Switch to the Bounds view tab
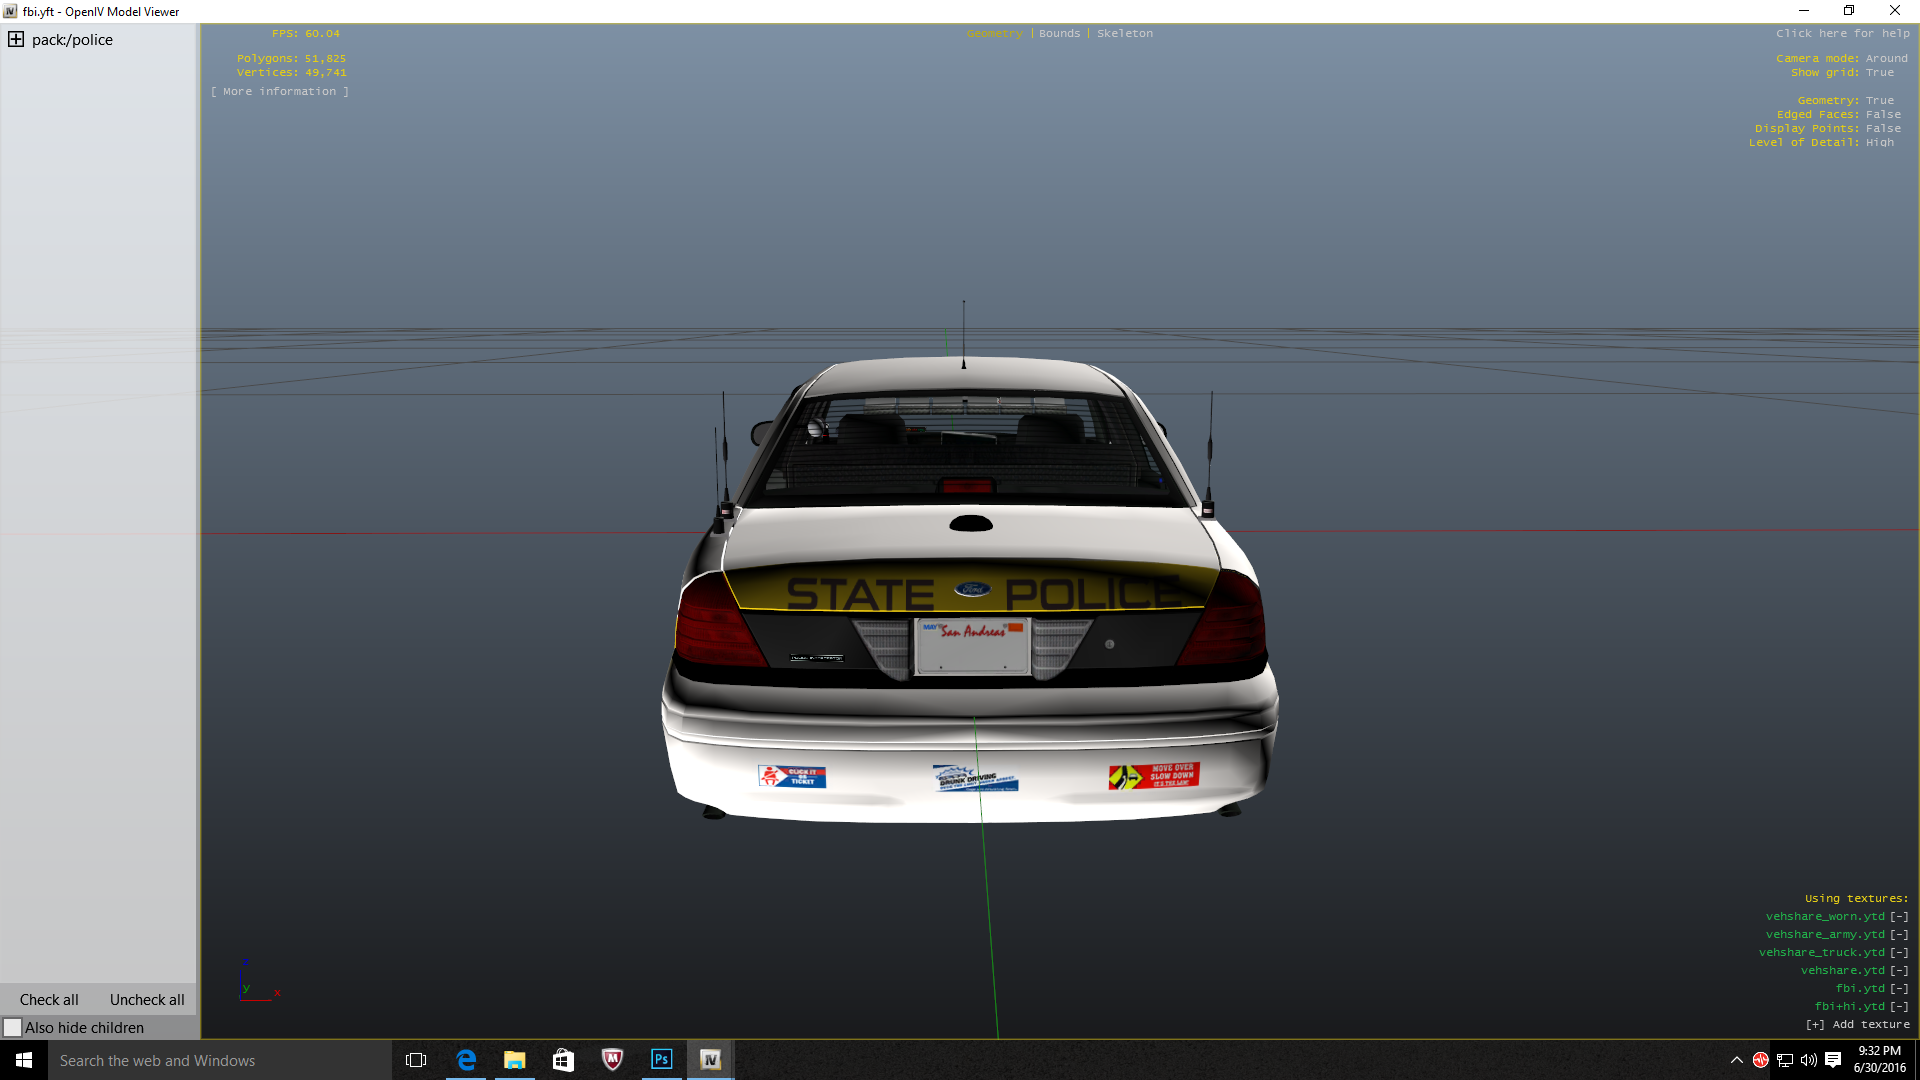 click(x=1059, y=34)
